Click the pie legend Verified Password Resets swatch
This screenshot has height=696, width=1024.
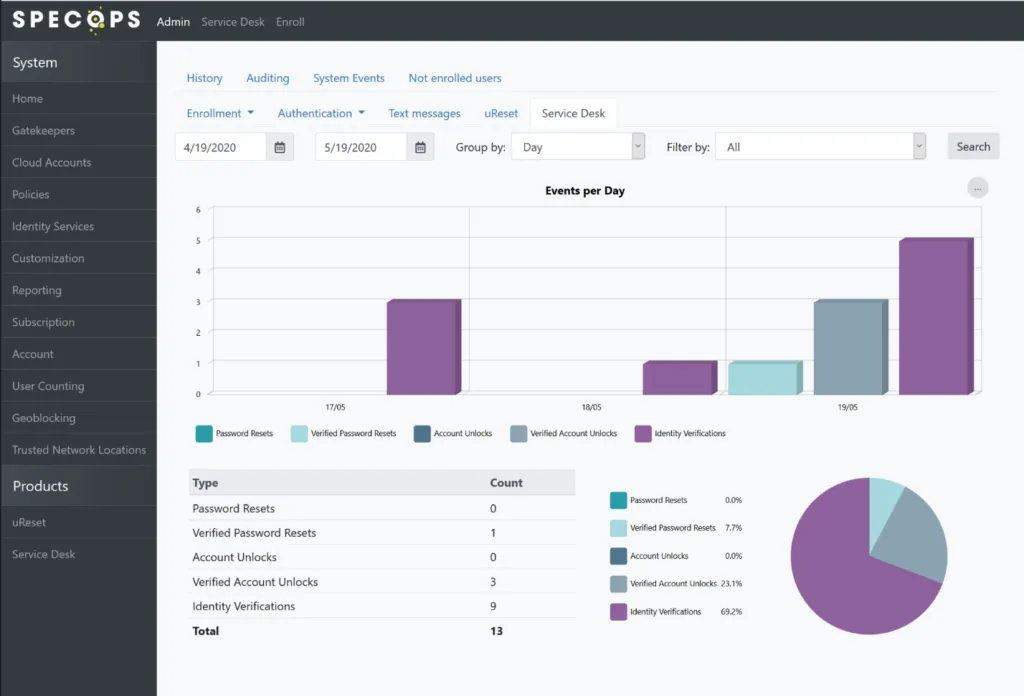pos(618,528)
